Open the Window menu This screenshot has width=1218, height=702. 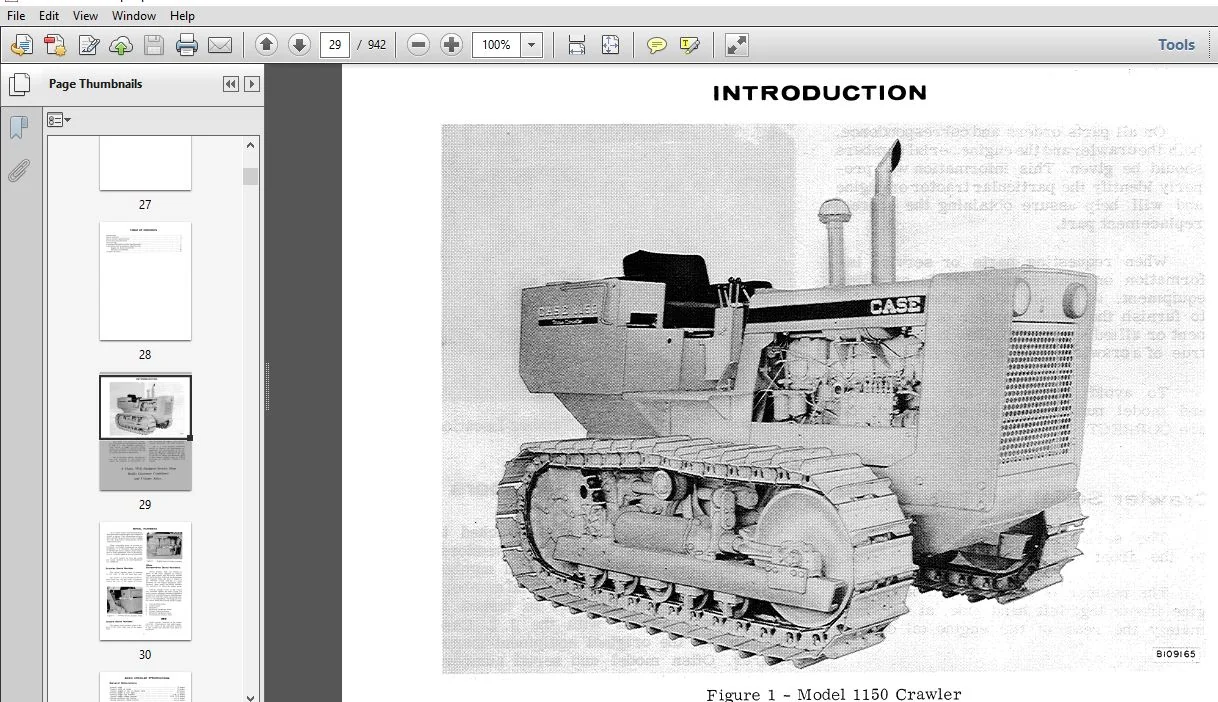point(133,16)
